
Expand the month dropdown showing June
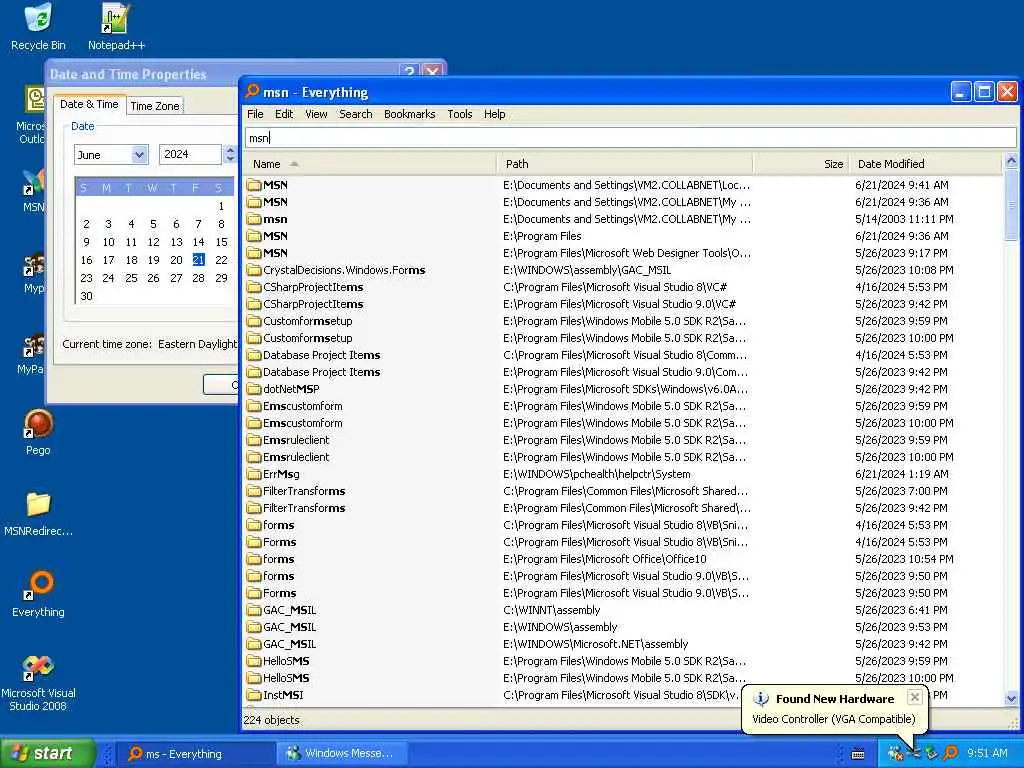pyautogui.click(x=139, y=155)
